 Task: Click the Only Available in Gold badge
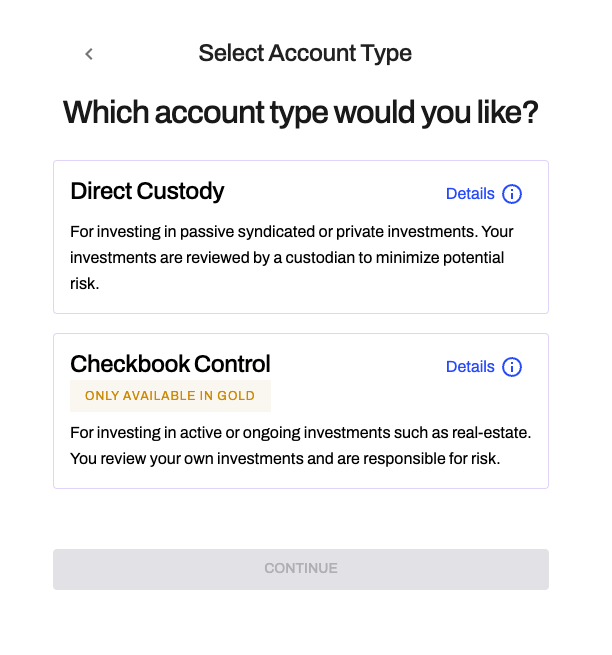(170, 396)
